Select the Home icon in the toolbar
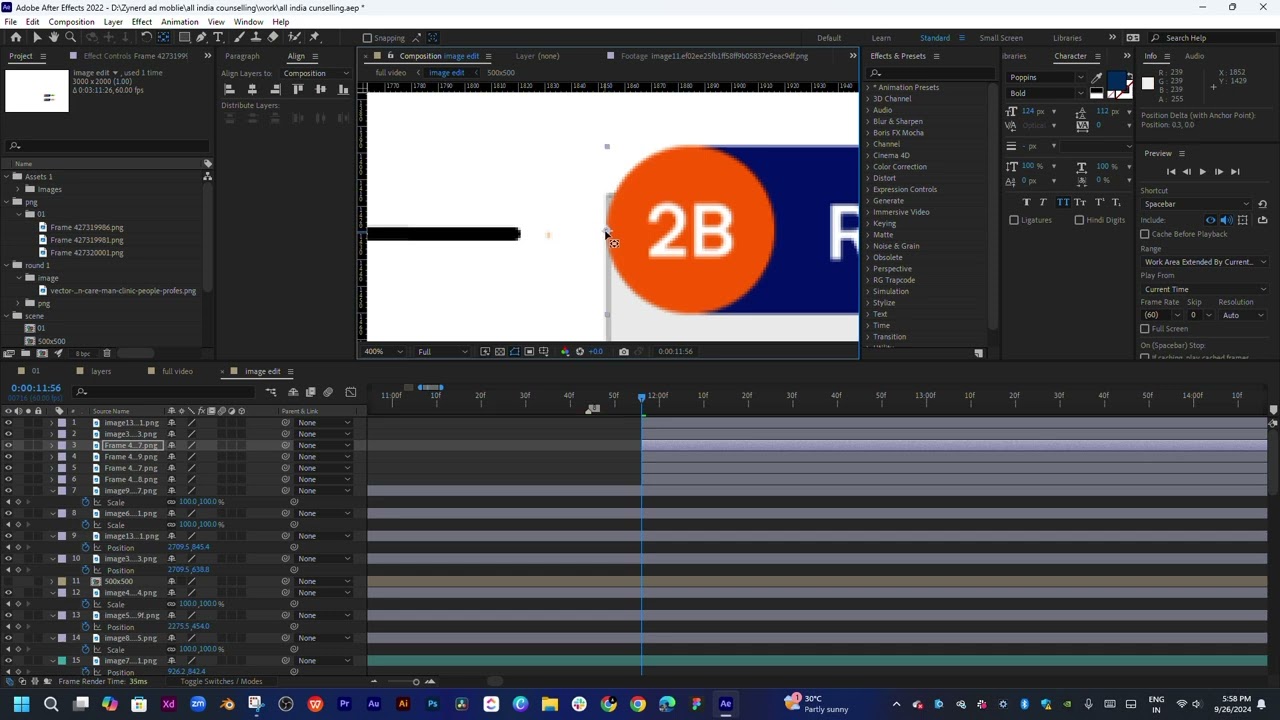This screenshot has height=720, width=1280. point(16,37)
